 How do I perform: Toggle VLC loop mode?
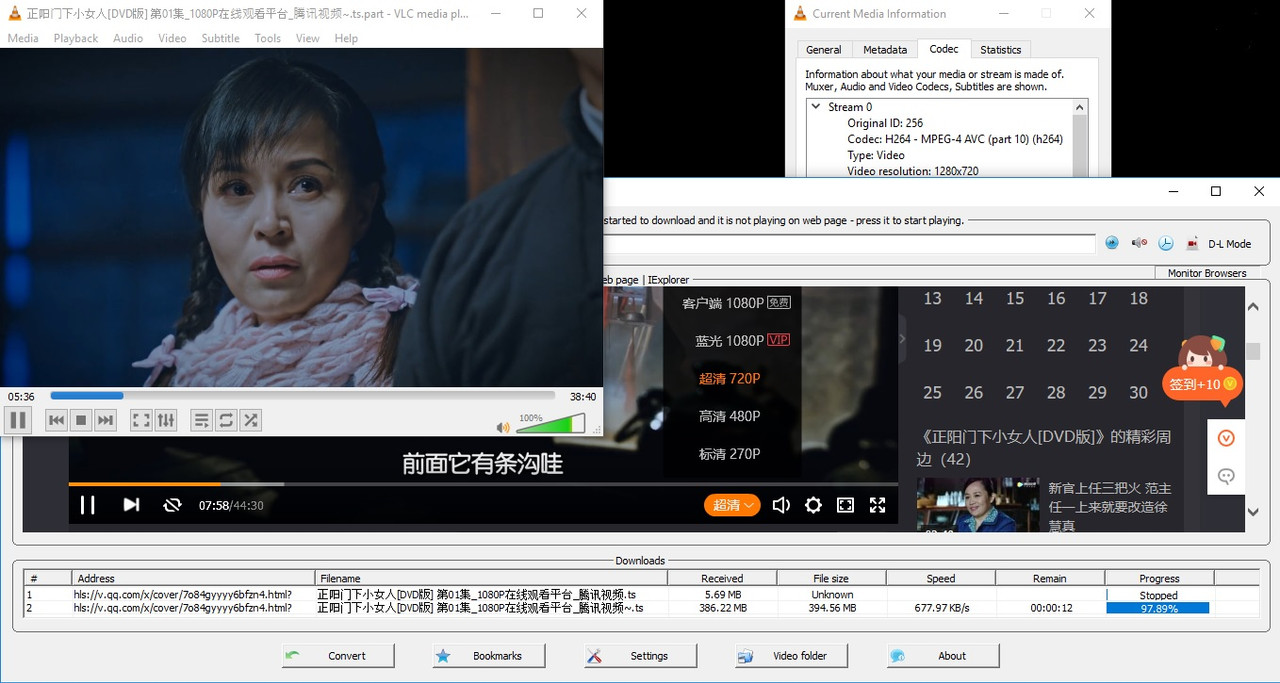coord(226,420)
